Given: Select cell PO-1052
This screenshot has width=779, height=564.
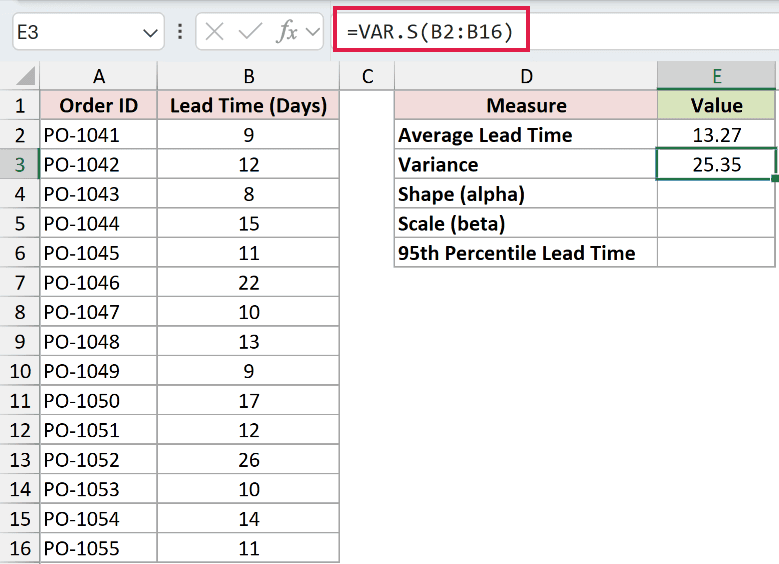Looking at the screenshot, I should click(x=98, y=460).
